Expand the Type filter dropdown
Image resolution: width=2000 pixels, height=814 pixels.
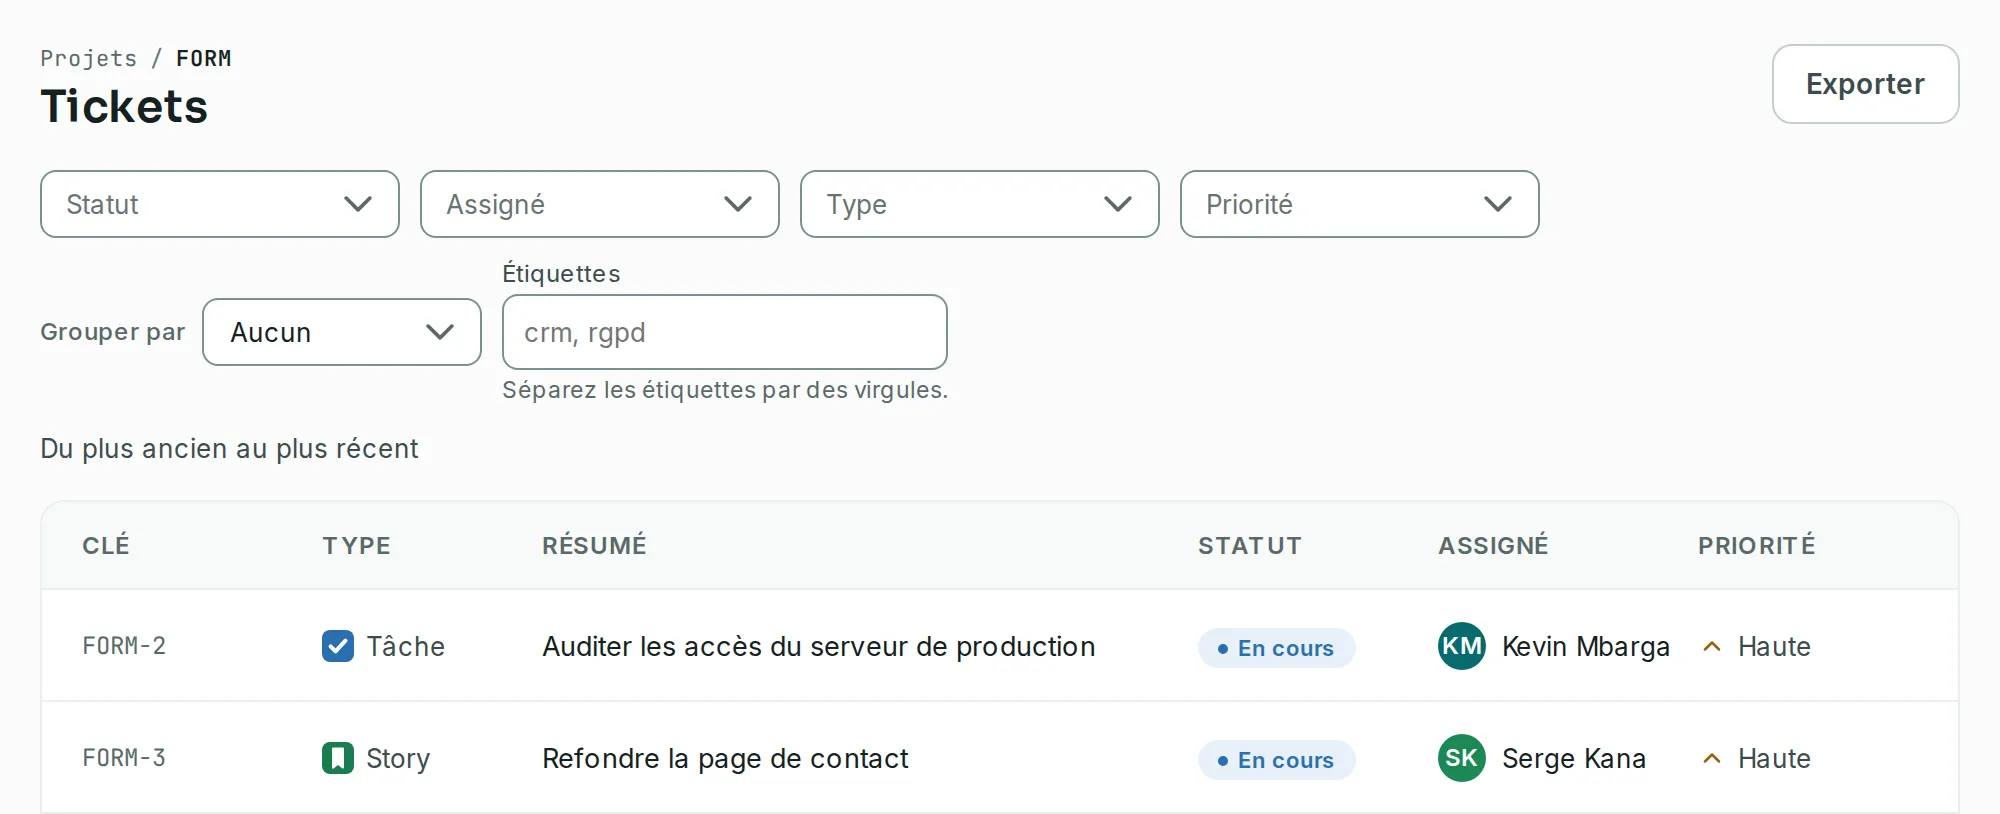pos(980,204)
